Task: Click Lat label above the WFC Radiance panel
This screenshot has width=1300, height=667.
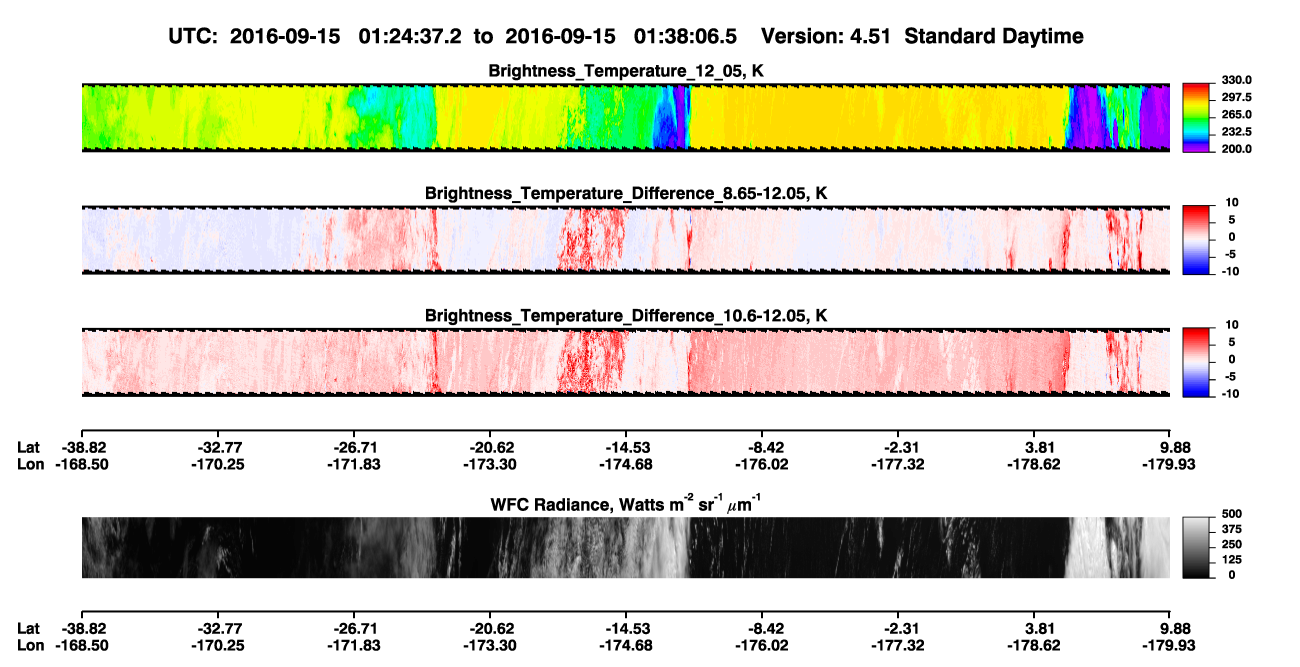Action: pos(29,448)
